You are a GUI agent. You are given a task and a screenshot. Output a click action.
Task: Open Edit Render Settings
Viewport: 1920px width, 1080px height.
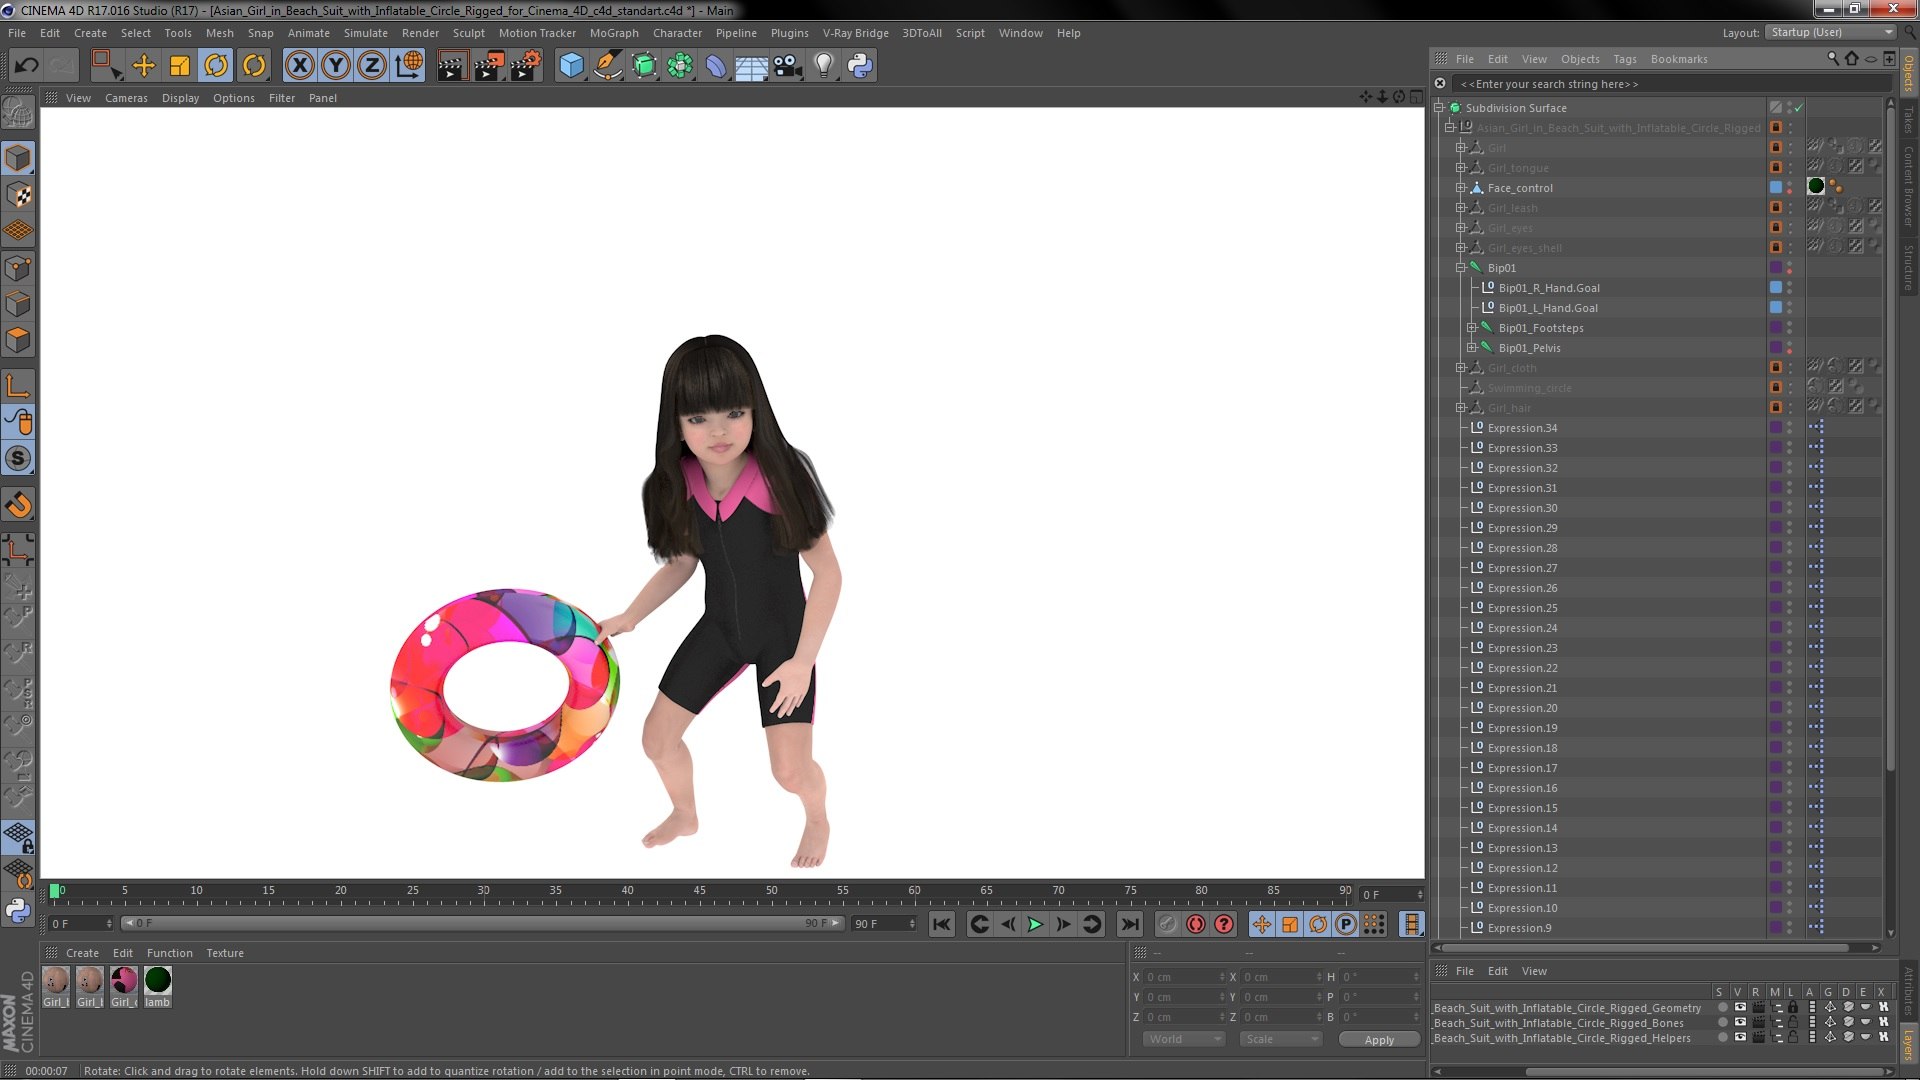(x=526, y=66)
